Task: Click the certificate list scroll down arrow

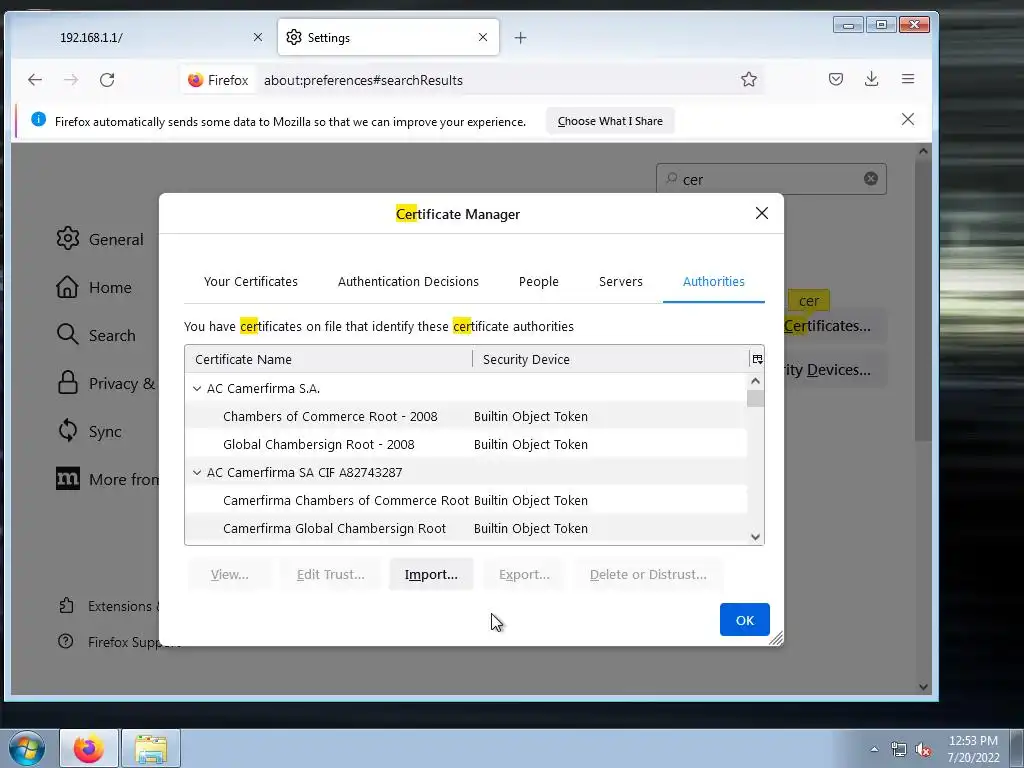Action: pos(756,537)
